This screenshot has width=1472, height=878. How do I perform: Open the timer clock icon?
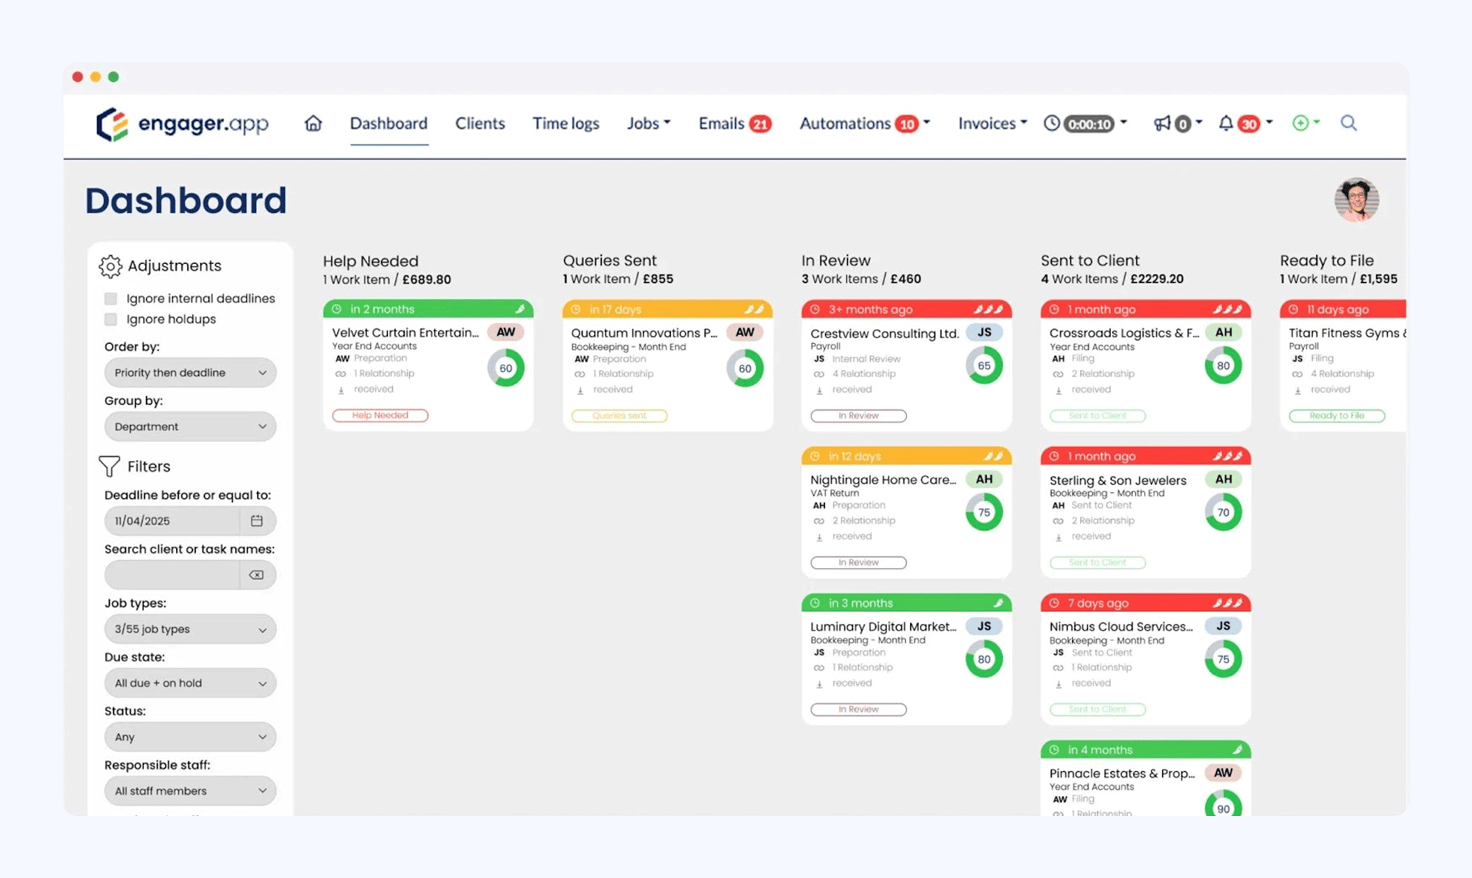(1052, 123)
